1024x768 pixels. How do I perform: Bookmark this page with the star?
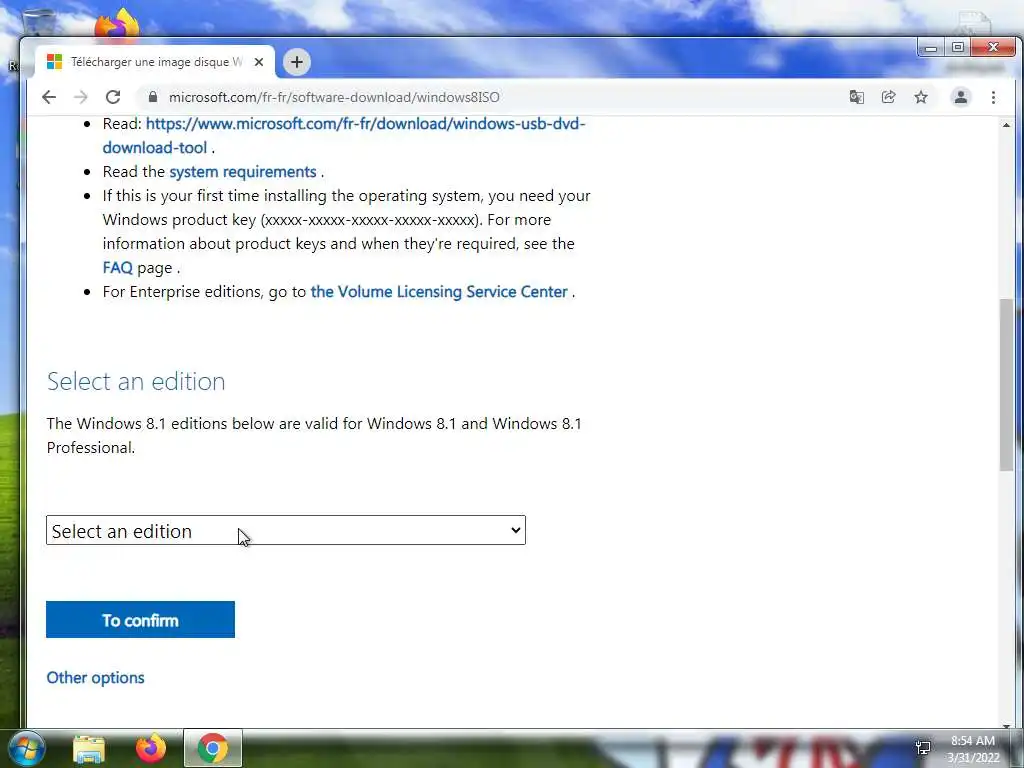click(921, 97)
